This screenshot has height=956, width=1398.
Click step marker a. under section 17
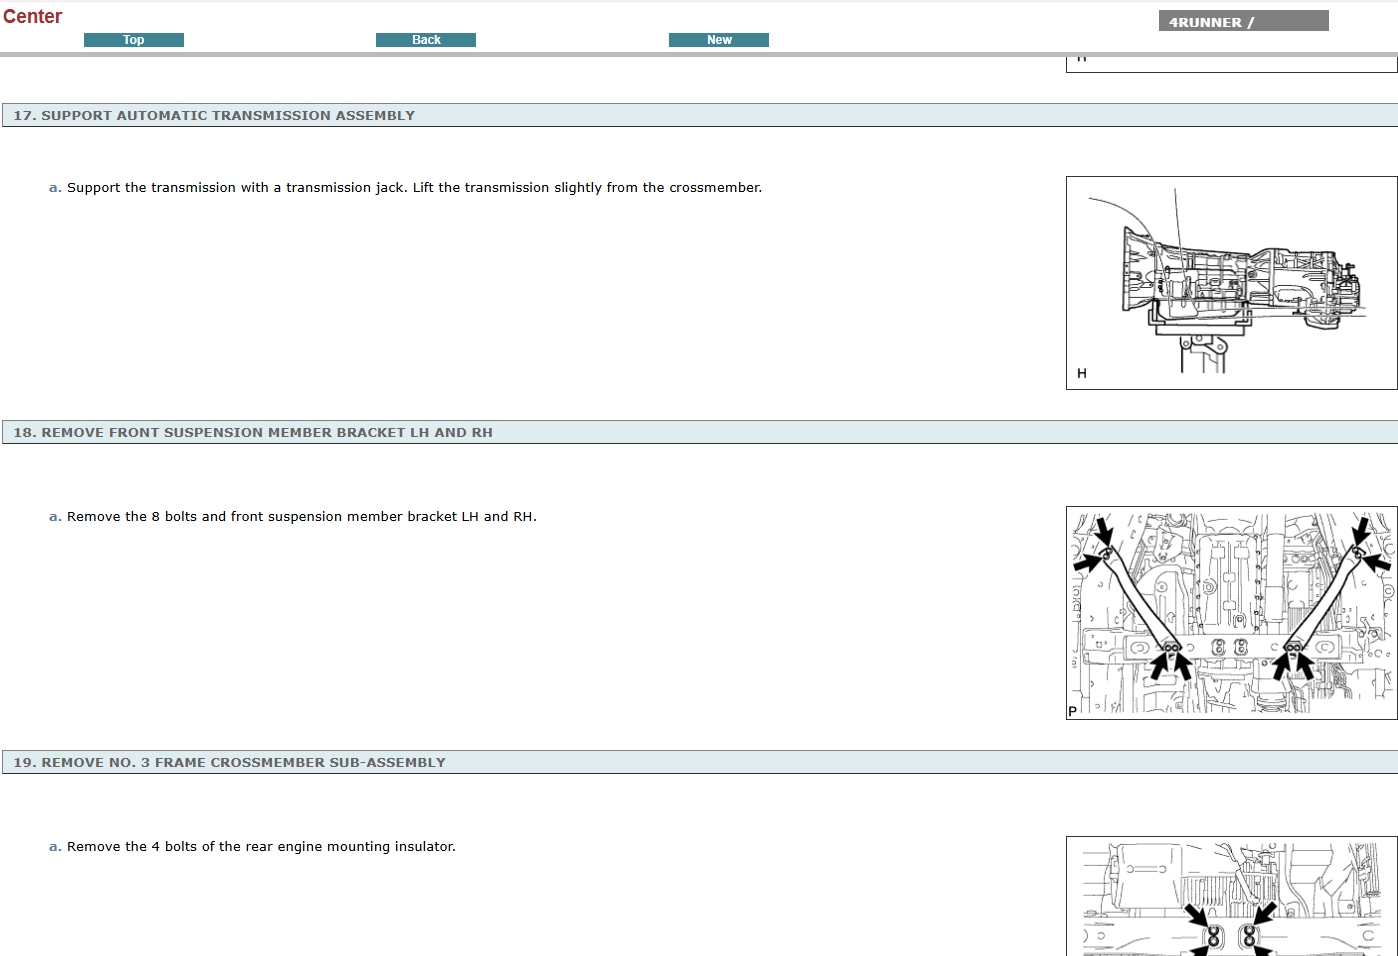coord(55,188)
